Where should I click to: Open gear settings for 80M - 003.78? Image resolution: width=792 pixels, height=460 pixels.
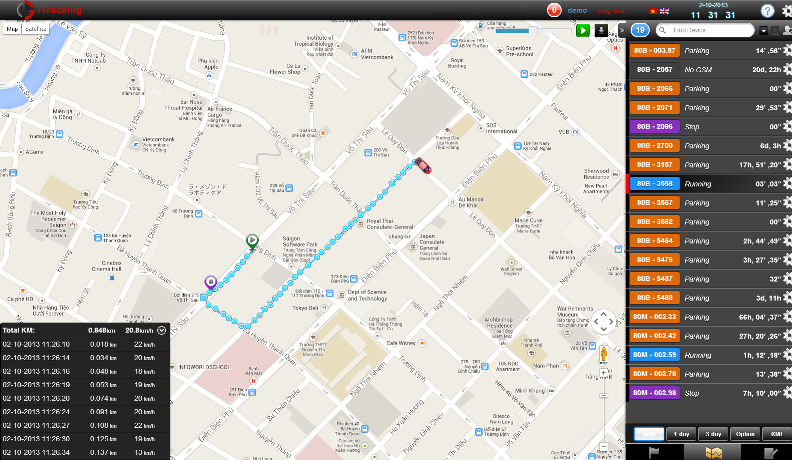tap(787, 374)
